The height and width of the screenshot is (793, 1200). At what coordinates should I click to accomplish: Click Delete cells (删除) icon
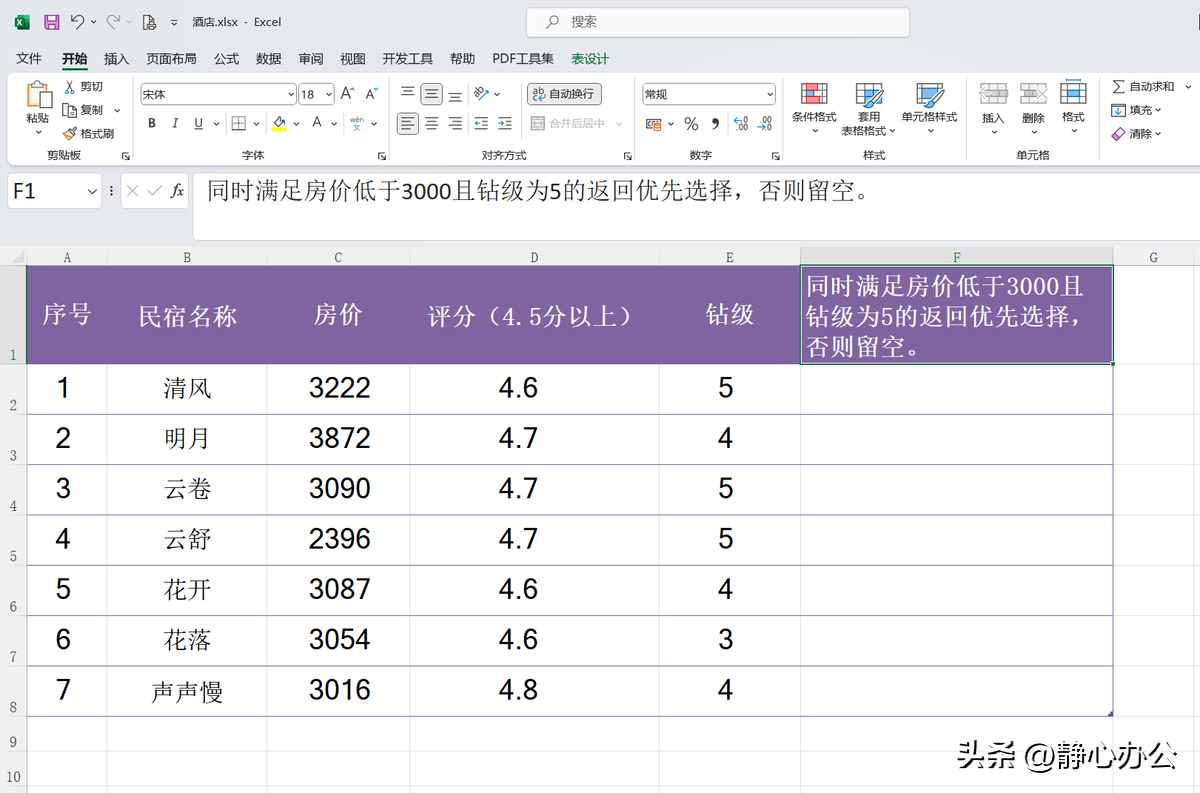[x=1033, y=94]
